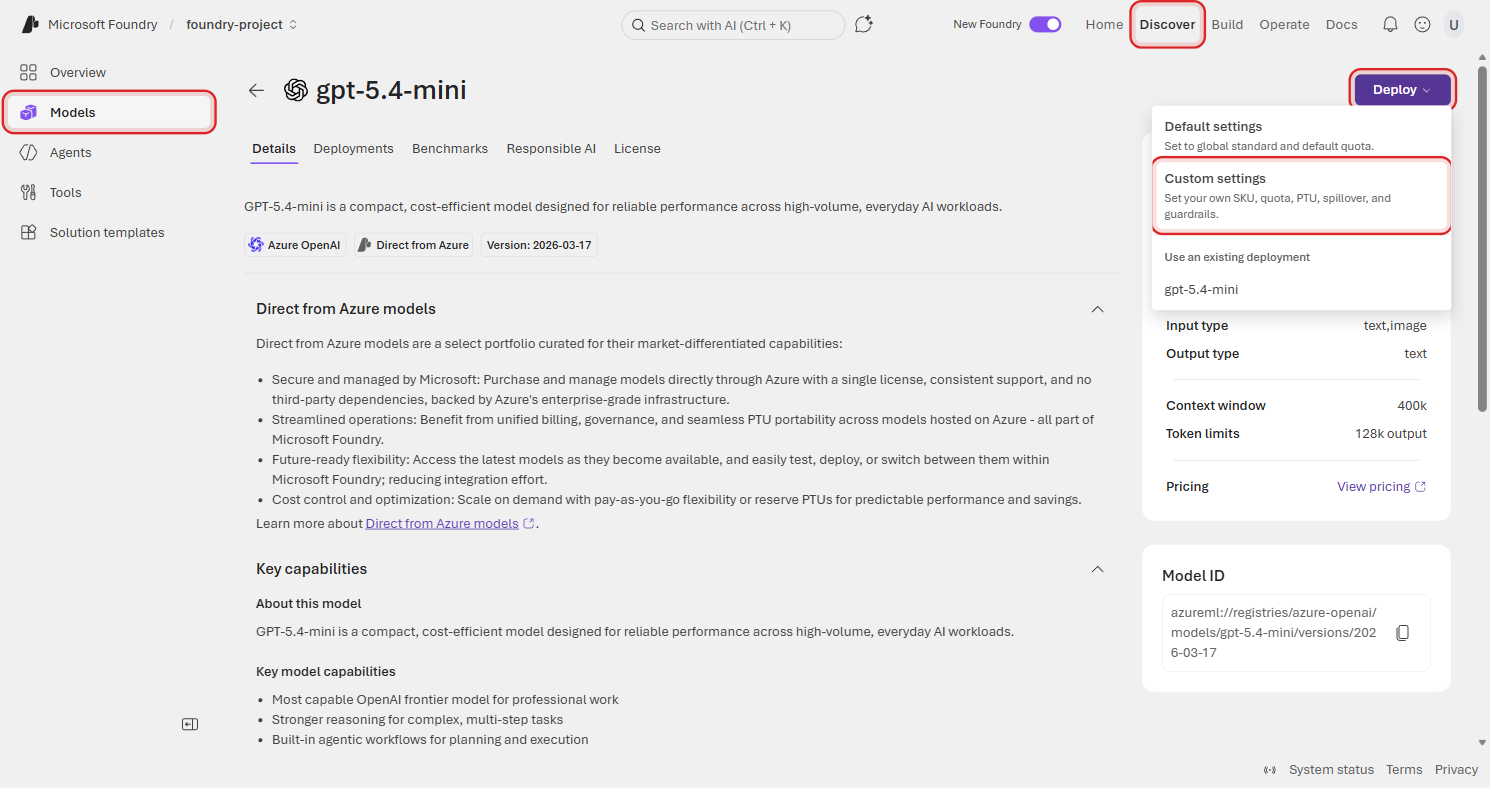Click the text,image input type value
The image size is (1490, 788).
(1395, 326)
